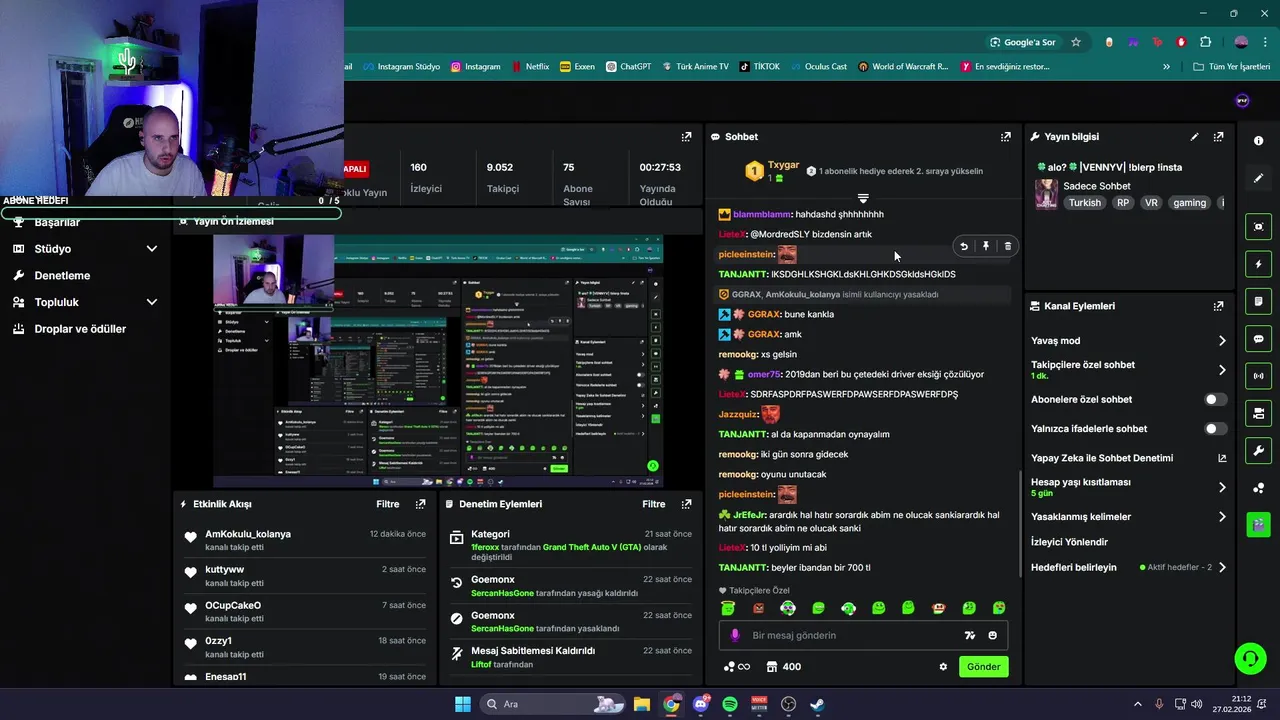Toggle the wrench stream info widget icon
Screen dimensions: 1280x720
click(x=1258, y=450)
